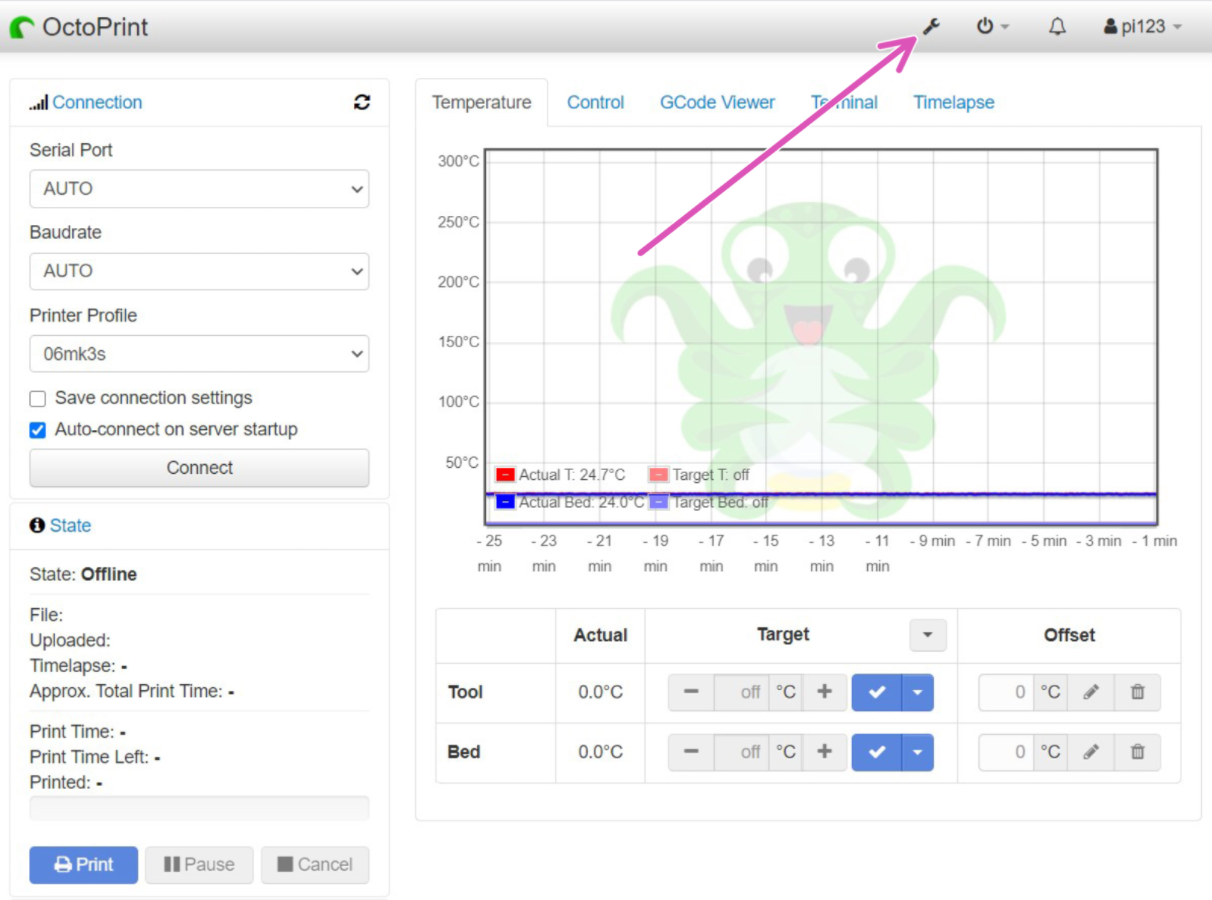Choose a Printer Profile from dropdown
The width and height of the screenshot is (1212, 900).
tap(199, 354)
